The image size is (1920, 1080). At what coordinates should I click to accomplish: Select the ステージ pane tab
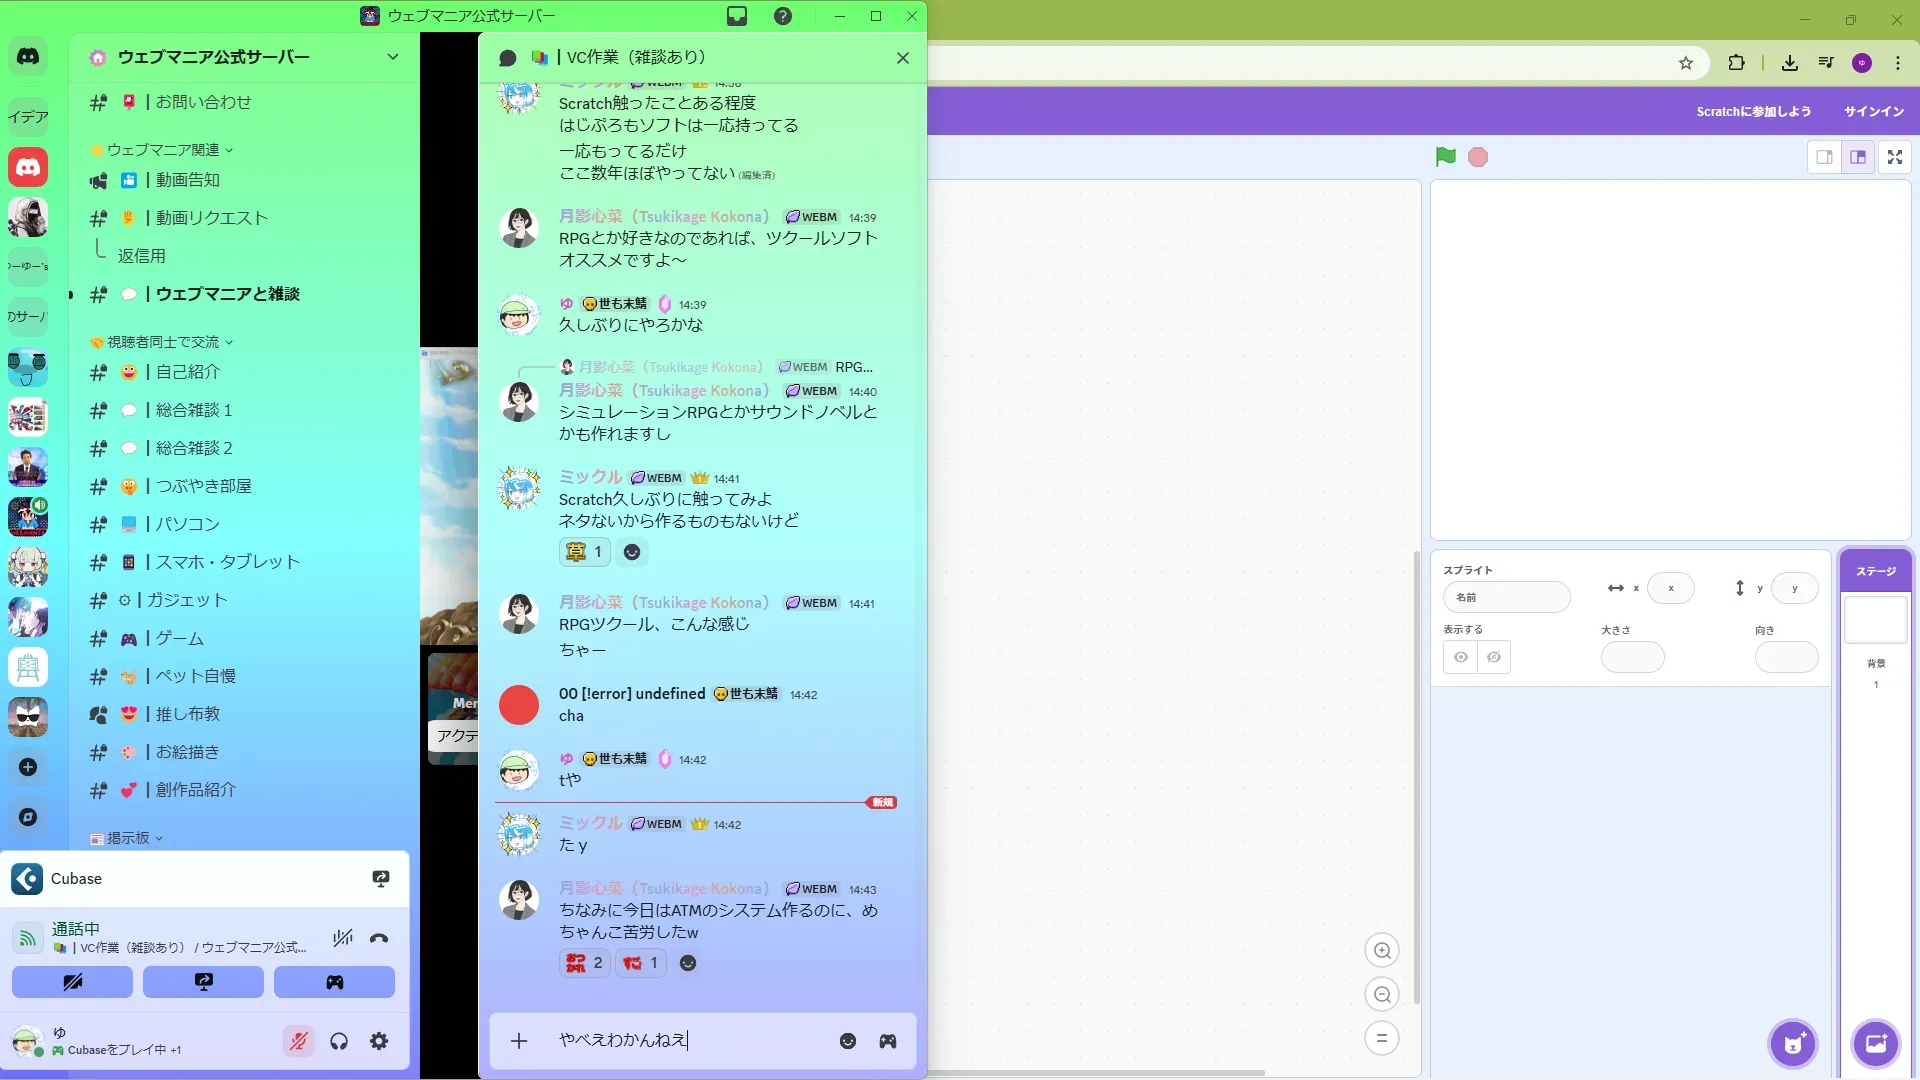[x=1875, y=571]
